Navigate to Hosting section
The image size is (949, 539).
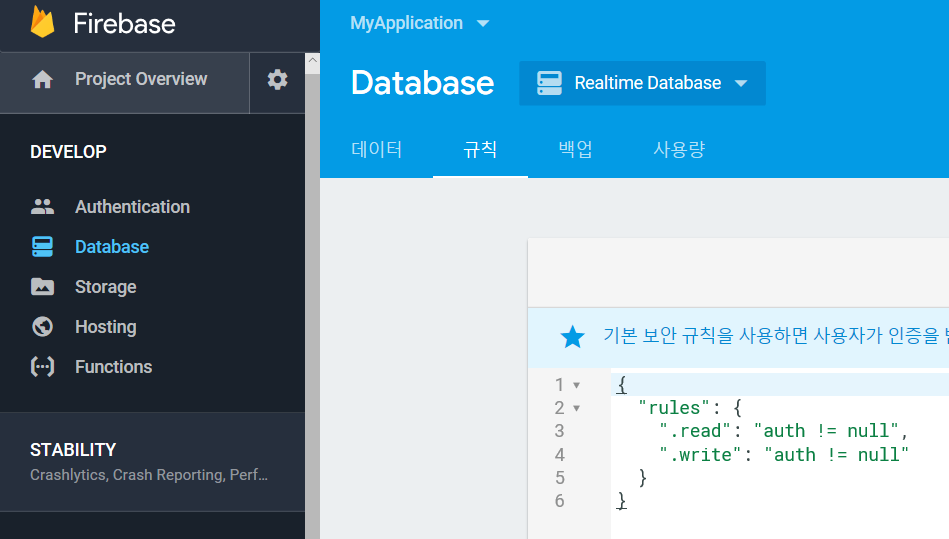tap(105, 327)
